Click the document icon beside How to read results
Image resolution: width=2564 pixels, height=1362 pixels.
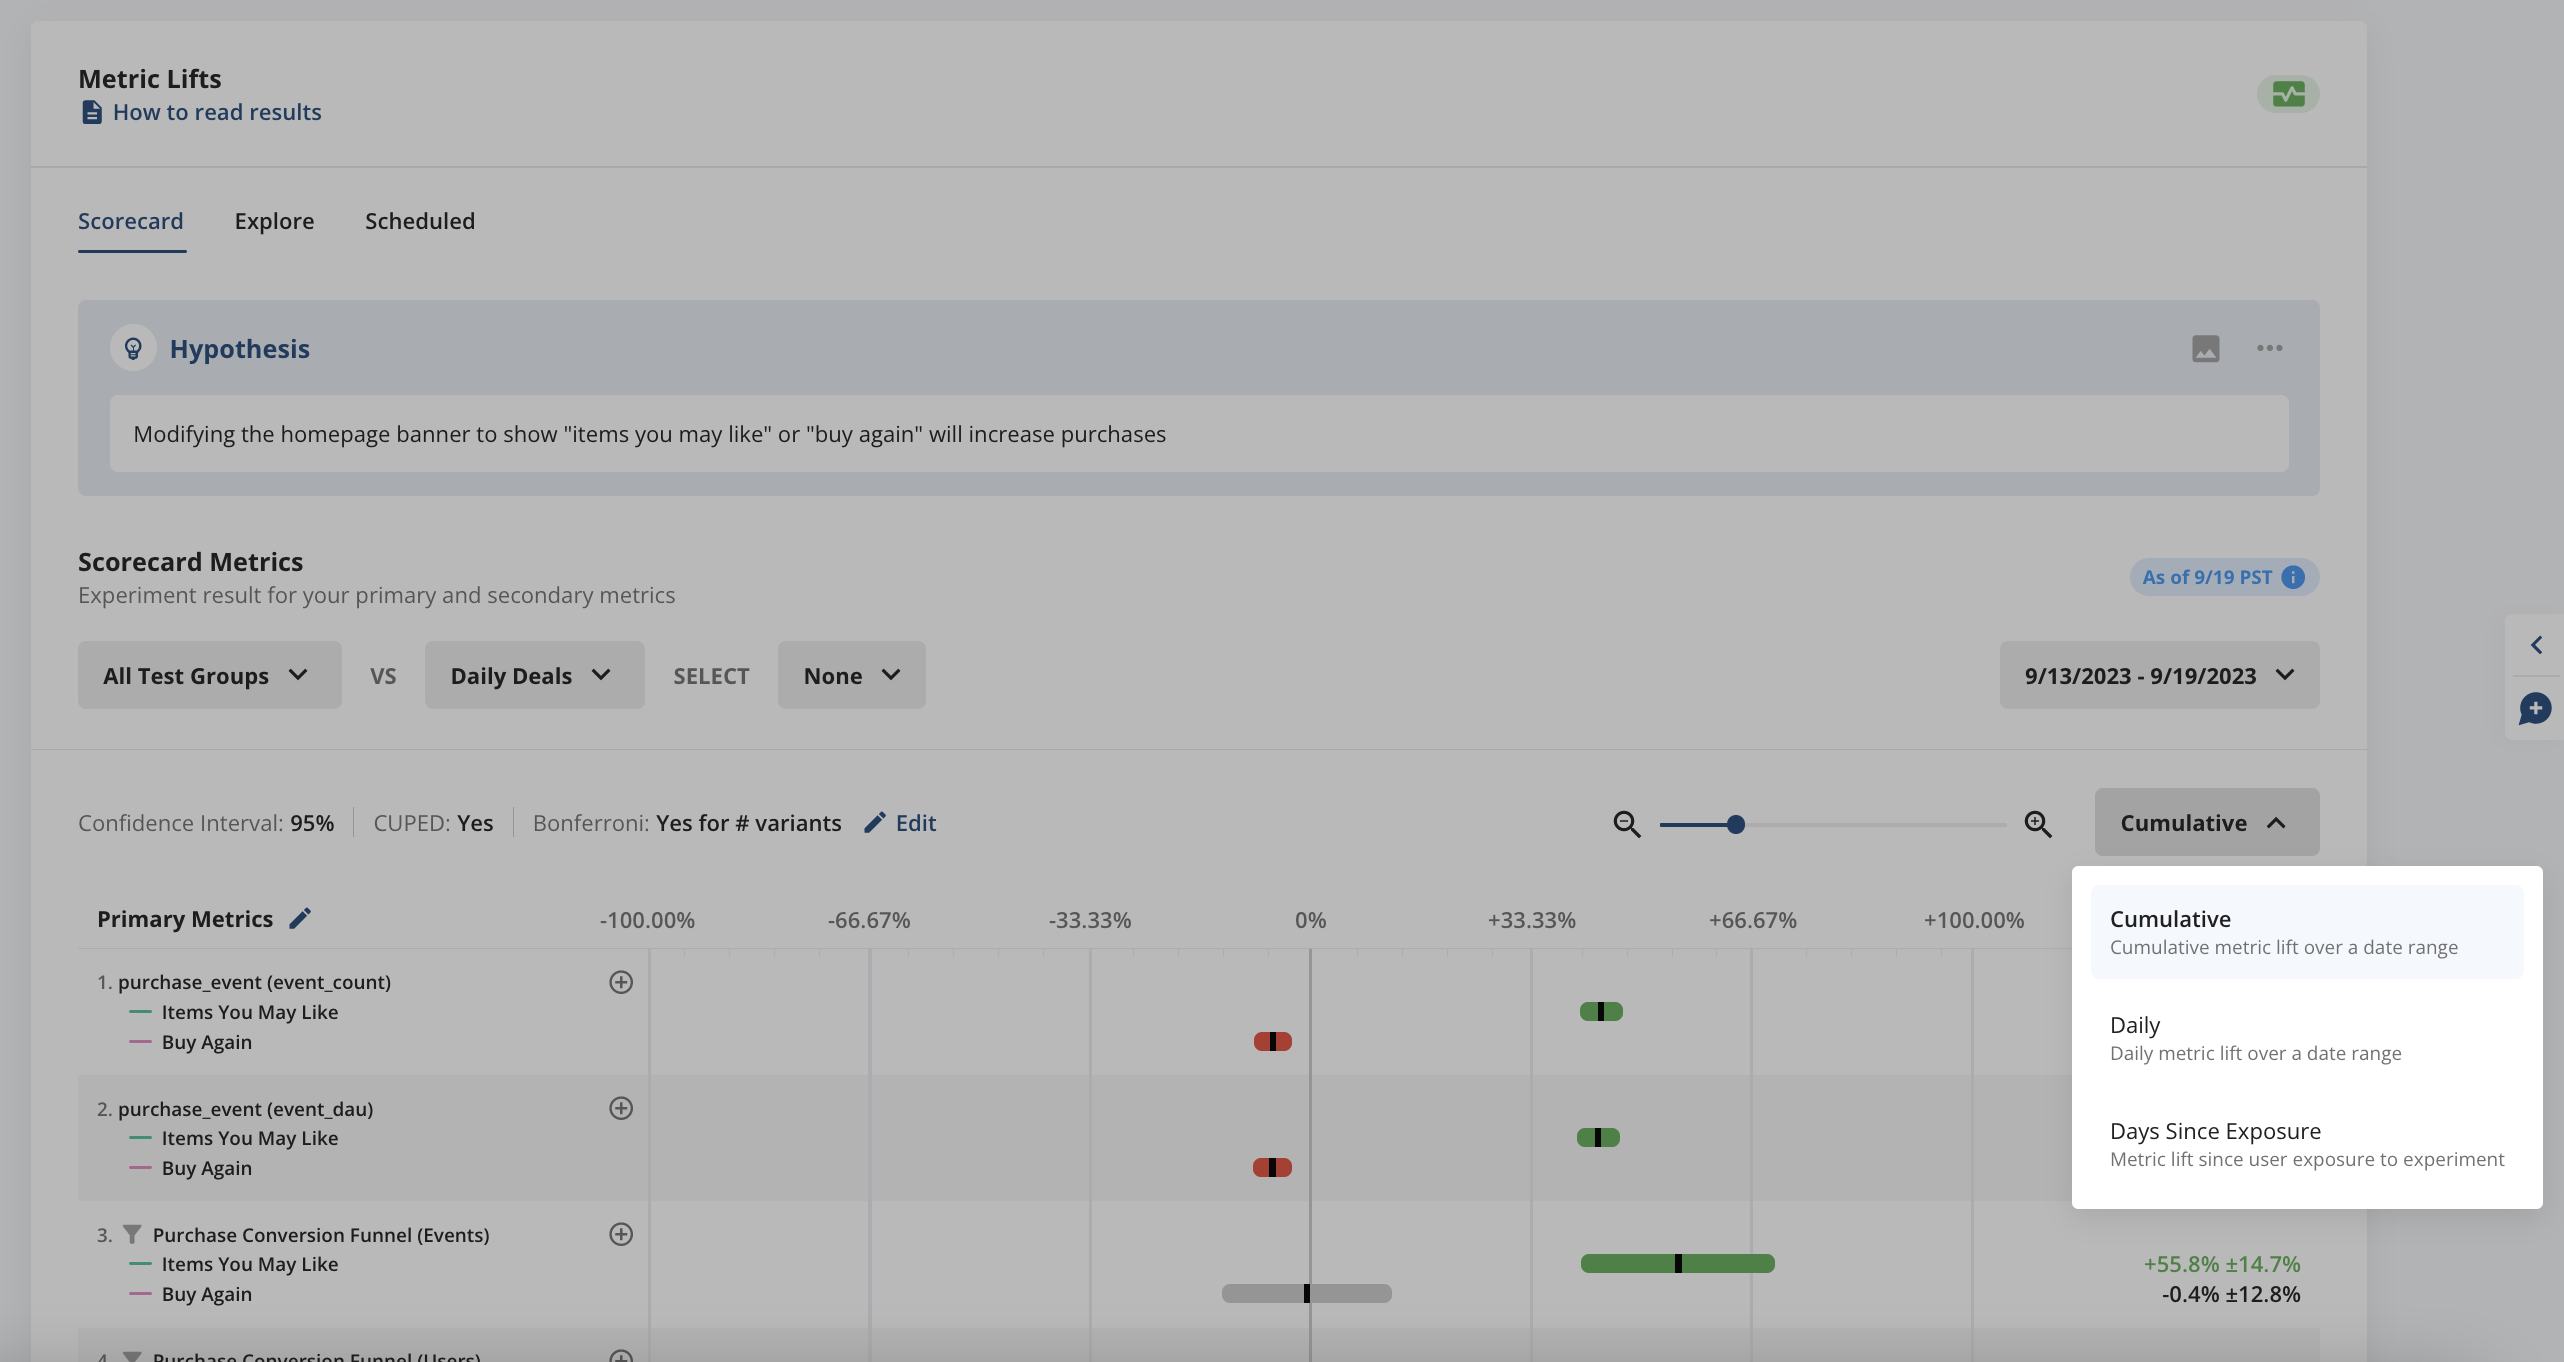coord(91,112)
